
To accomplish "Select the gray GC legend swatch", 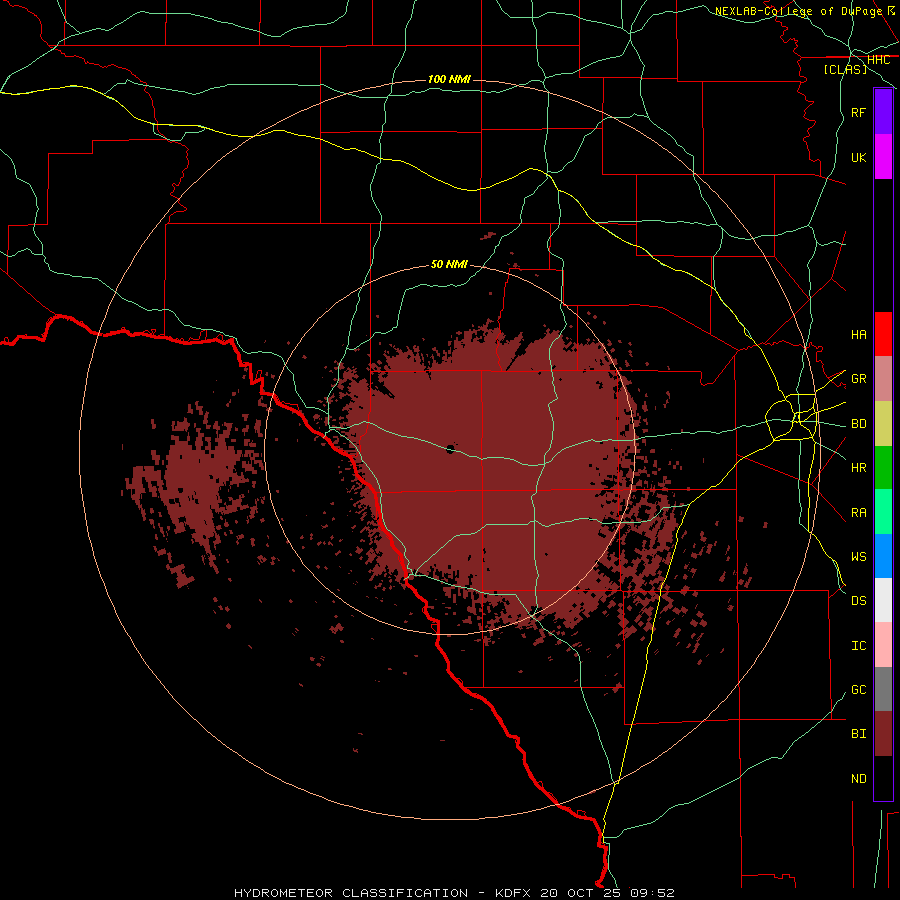I will (883, 689).
